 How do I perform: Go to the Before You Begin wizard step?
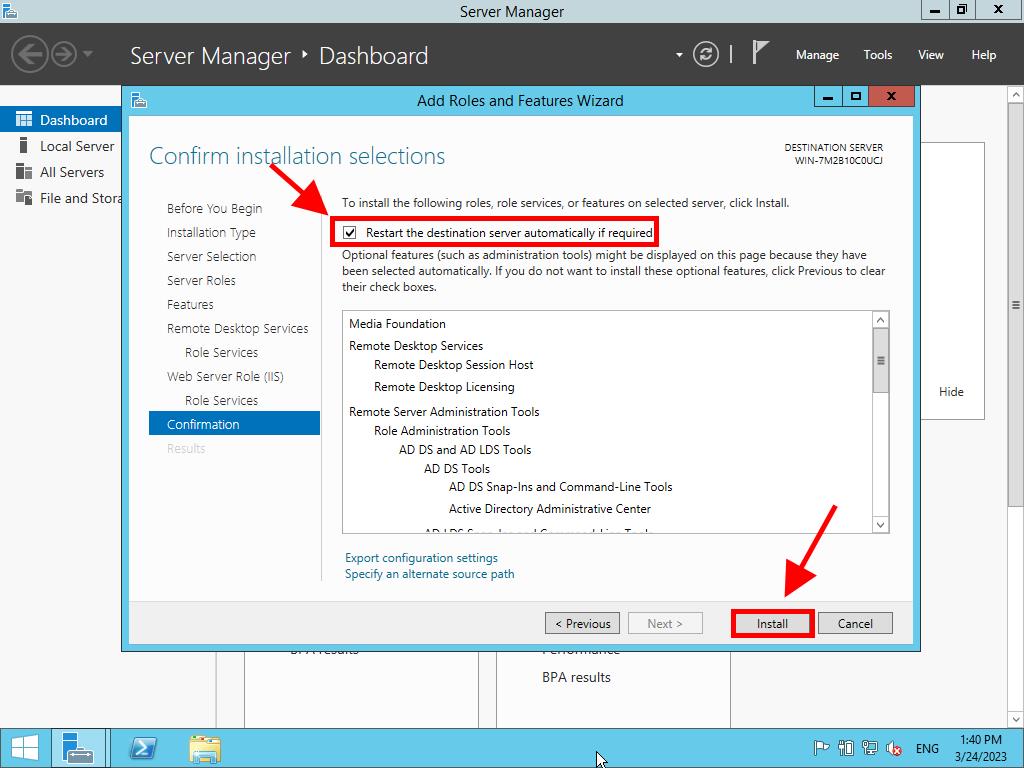(214, 208)
